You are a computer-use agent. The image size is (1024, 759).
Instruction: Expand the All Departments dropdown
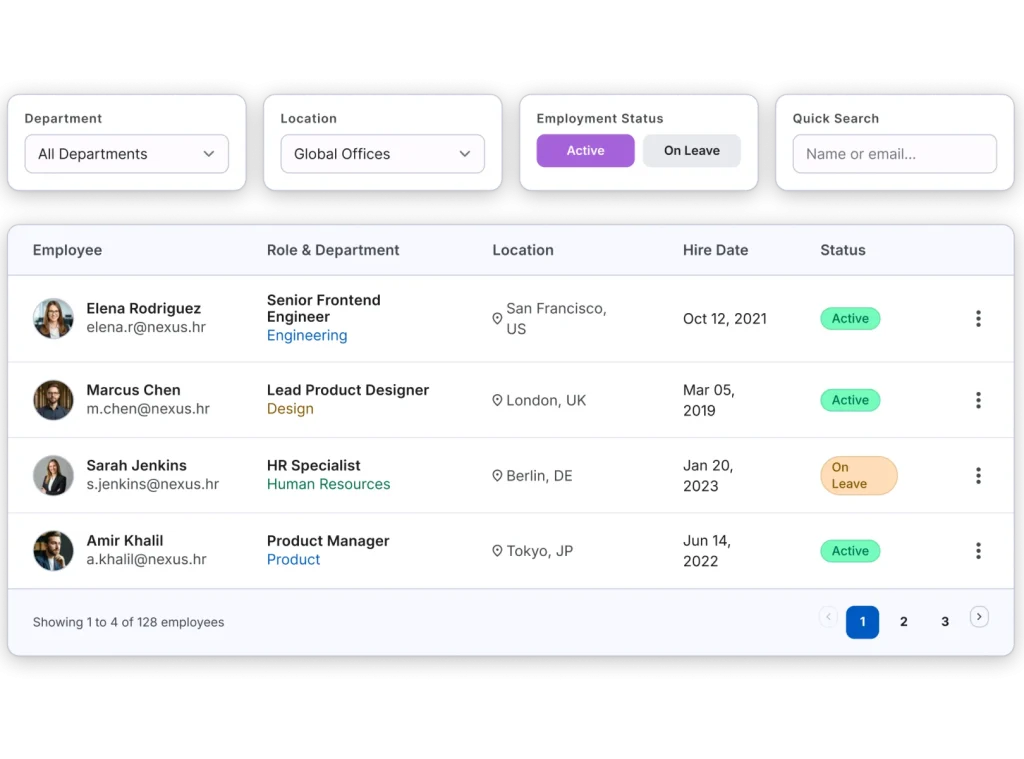127,154
